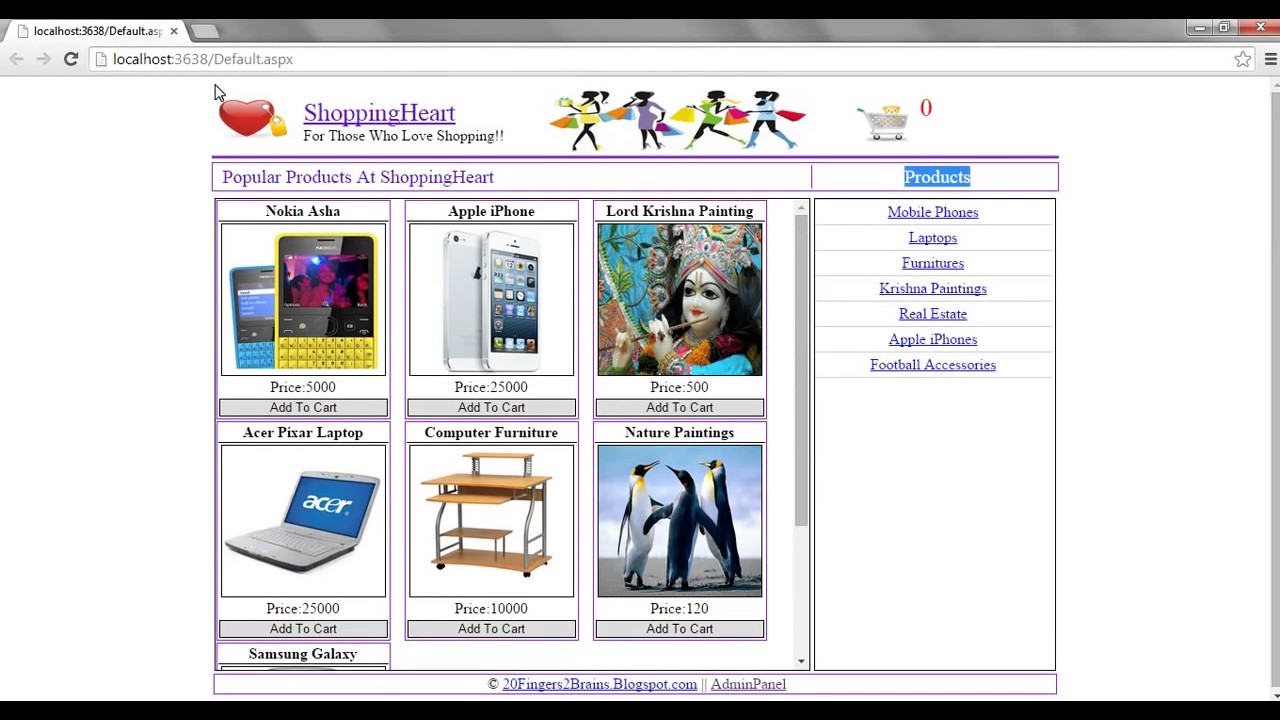Image resolution: width=1280 pixels, height=720 pixels.
Task: Add Acer Pixar Laptop to cart
Action: (x=303, y=629)
